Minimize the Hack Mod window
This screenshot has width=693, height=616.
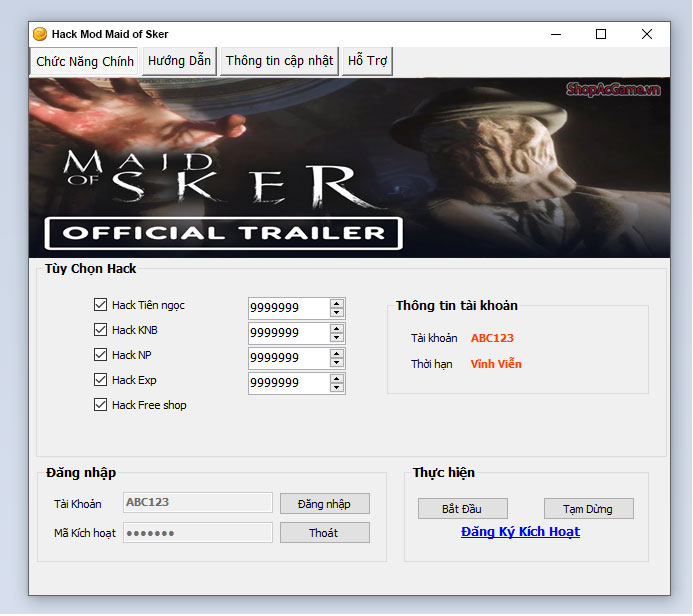(556, 34)
